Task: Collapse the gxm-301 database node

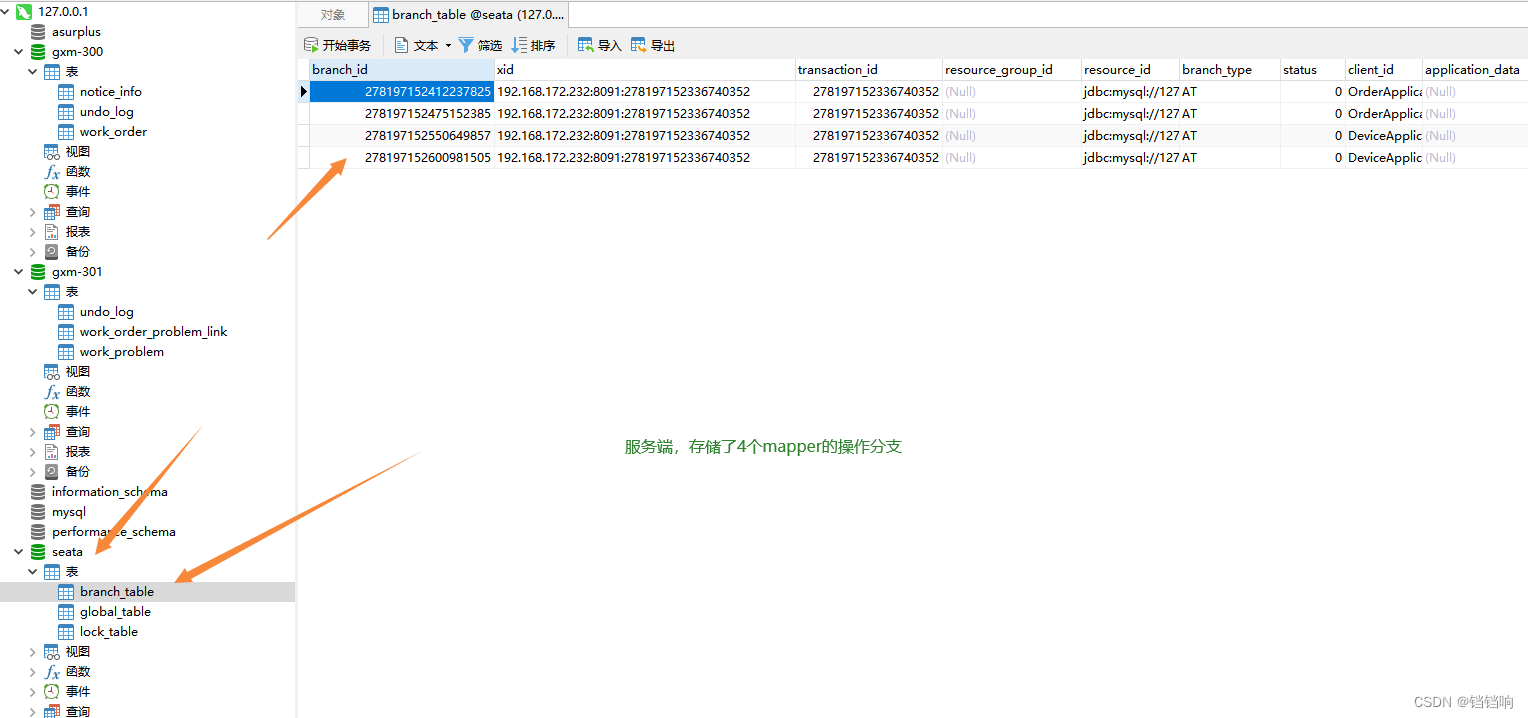Action: click(x=19, y=272)
